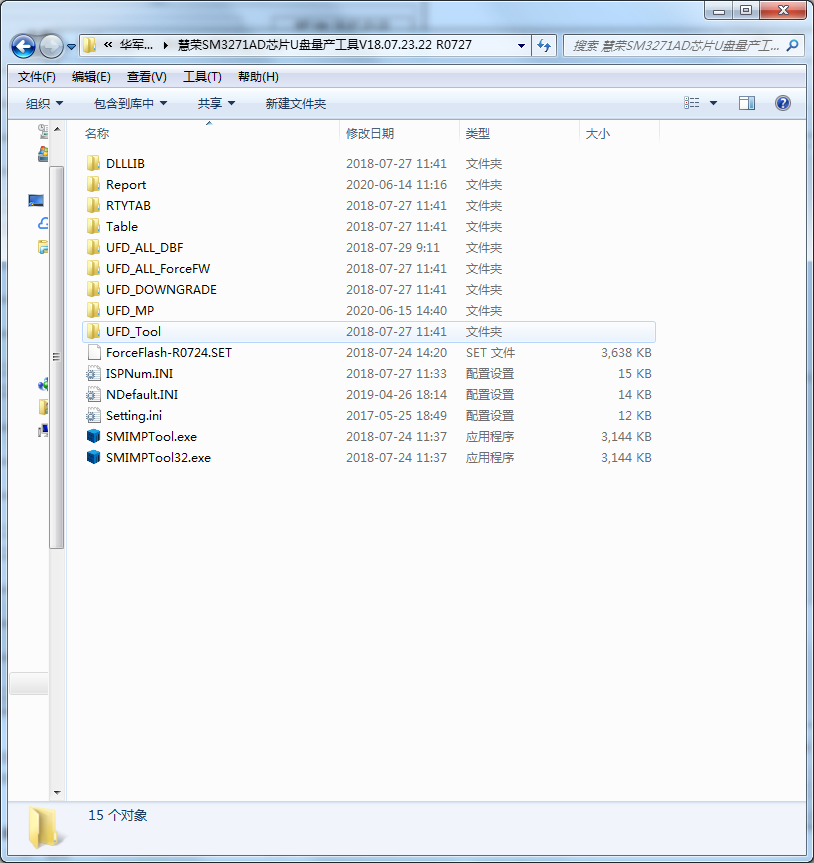Open the Setting.ini configuration file icon

pyautogui.click(x=95, y=415)
